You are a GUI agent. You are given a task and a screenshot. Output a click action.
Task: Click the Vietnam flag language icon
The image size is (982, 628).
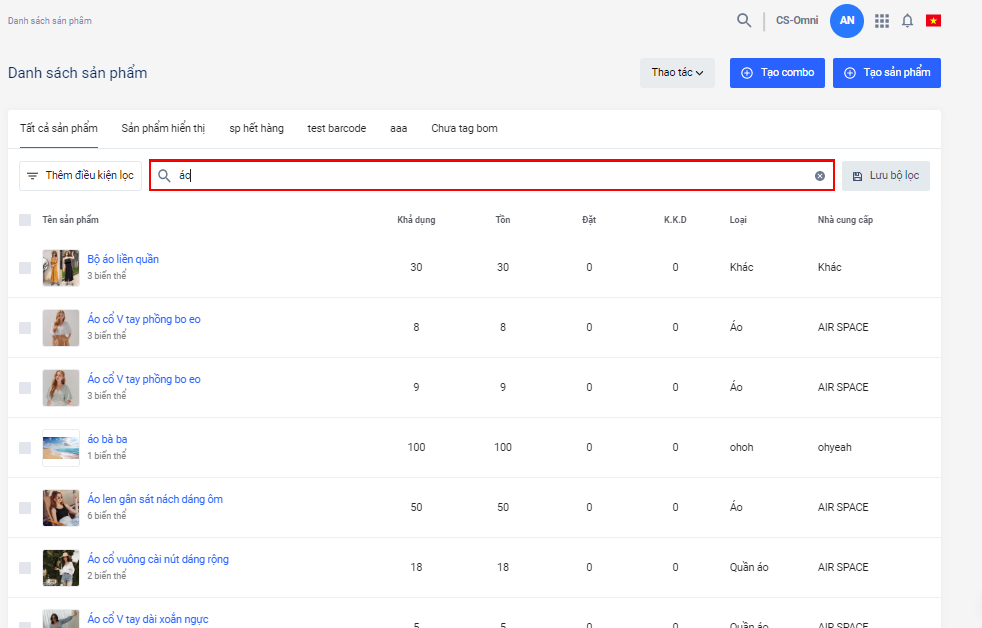[x=933, y=20]
